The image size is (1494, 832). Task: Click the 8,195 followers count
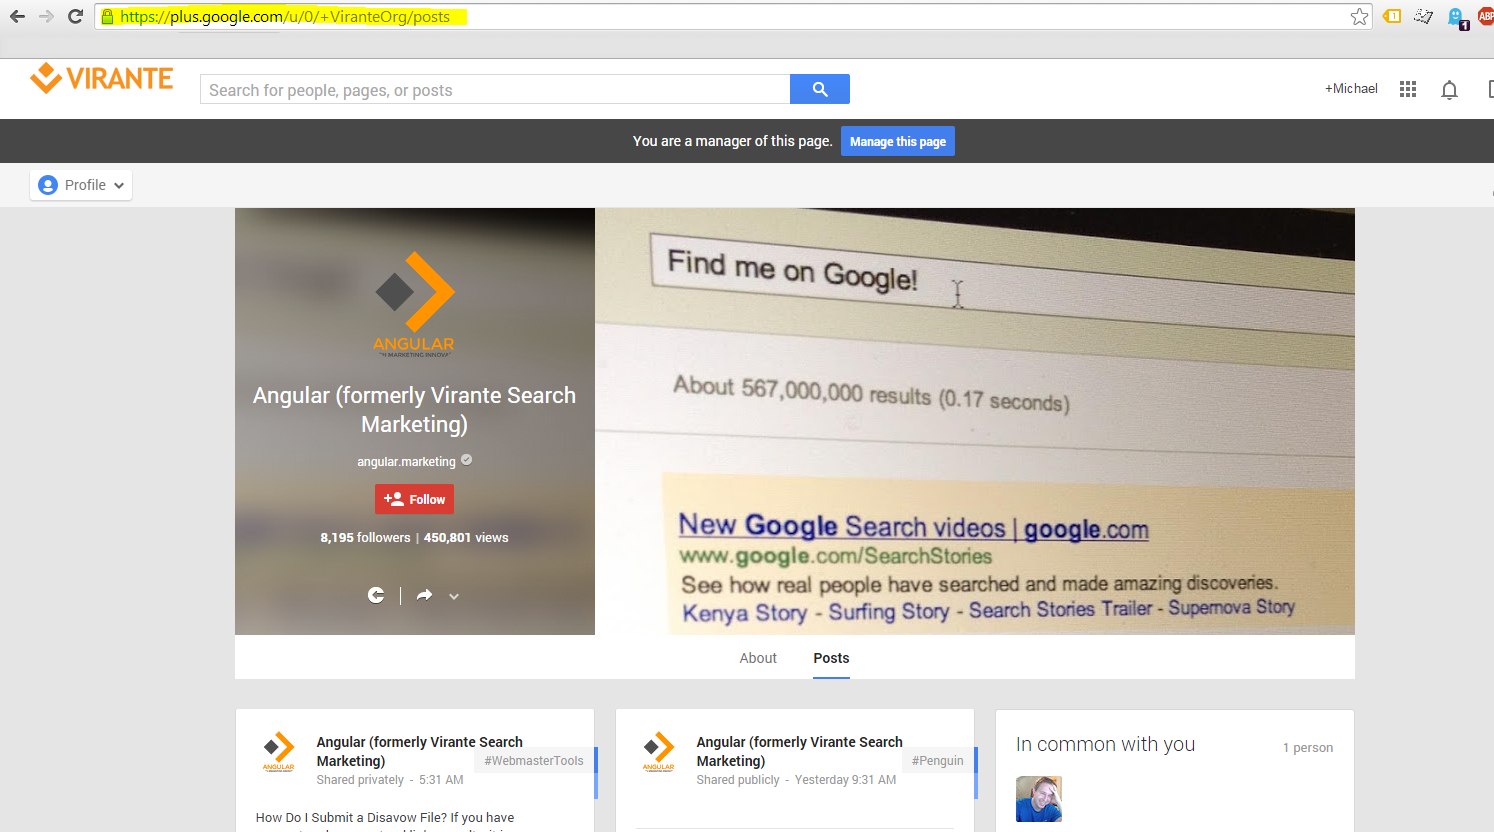click(365, 537)
